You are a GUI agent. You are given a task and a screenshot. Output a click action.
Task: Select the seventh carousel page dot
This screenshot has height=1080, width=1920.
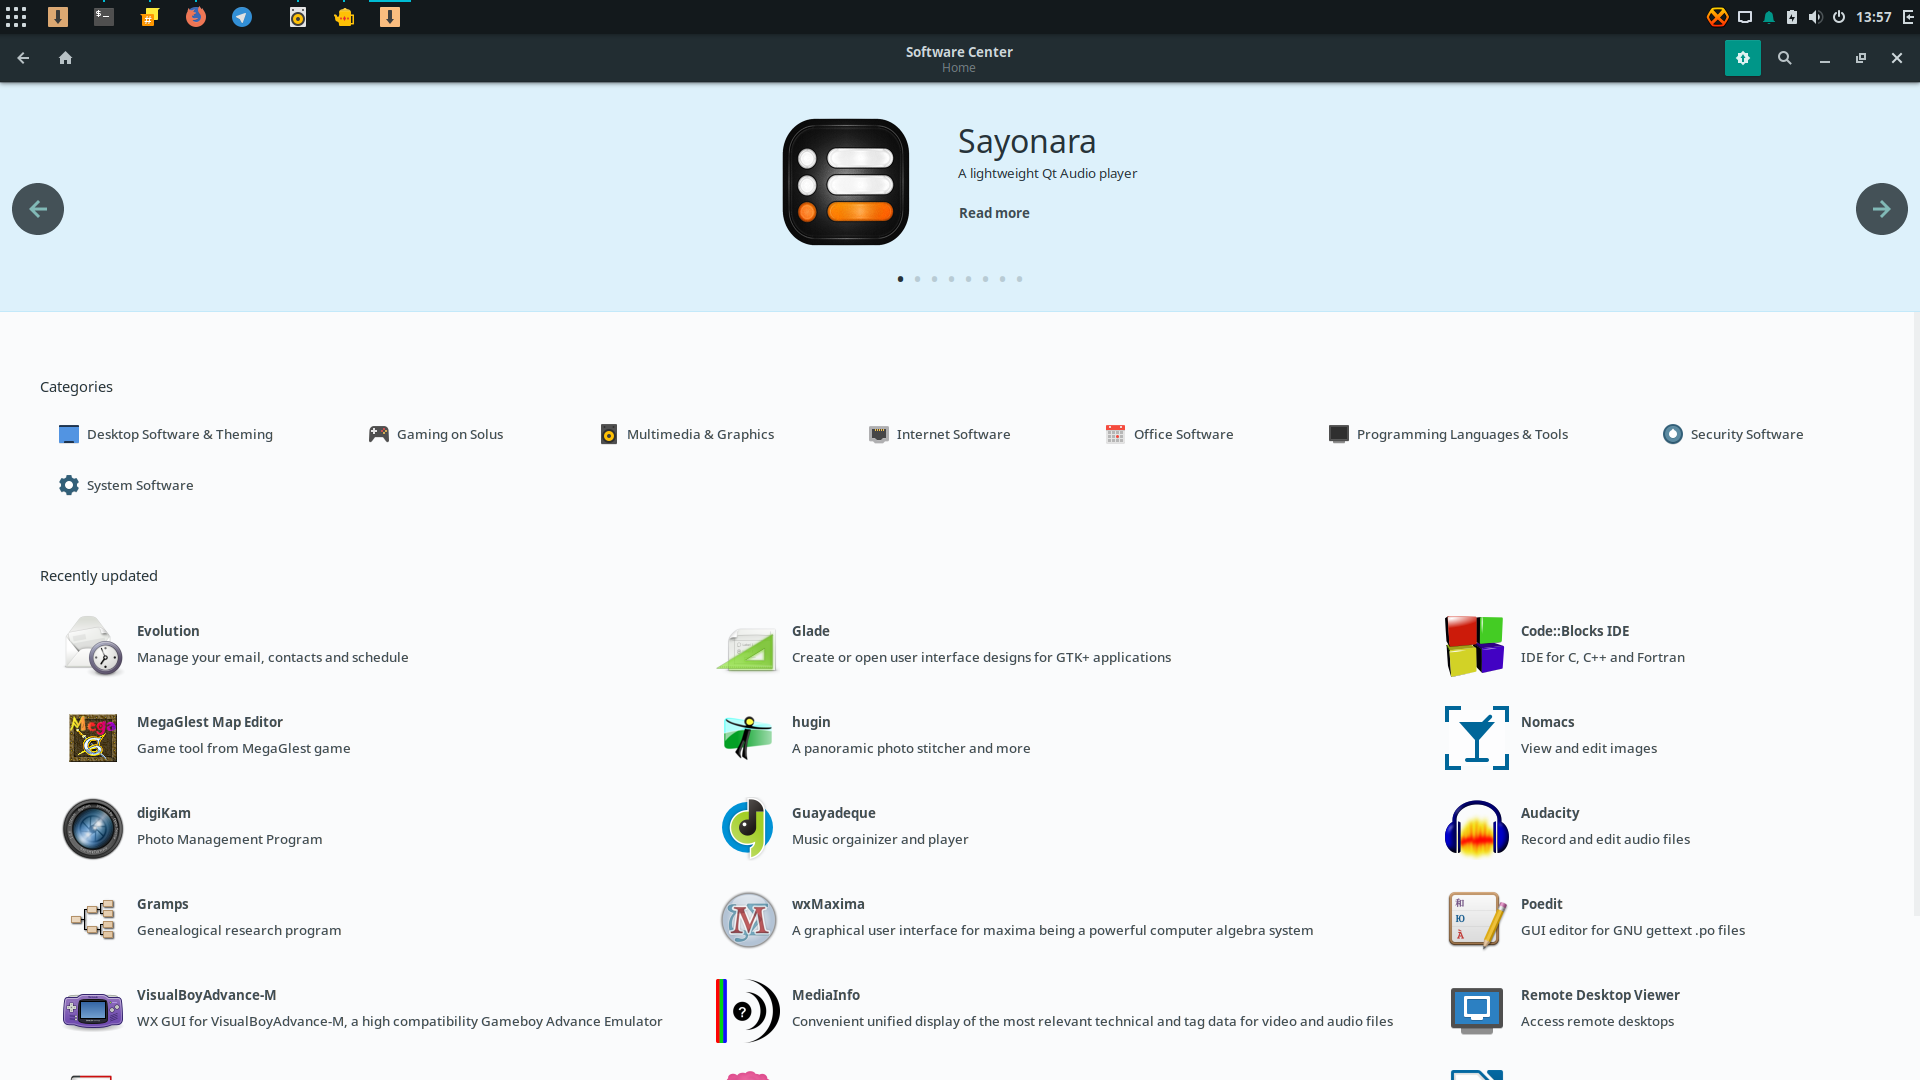(x=1002, y=279)
